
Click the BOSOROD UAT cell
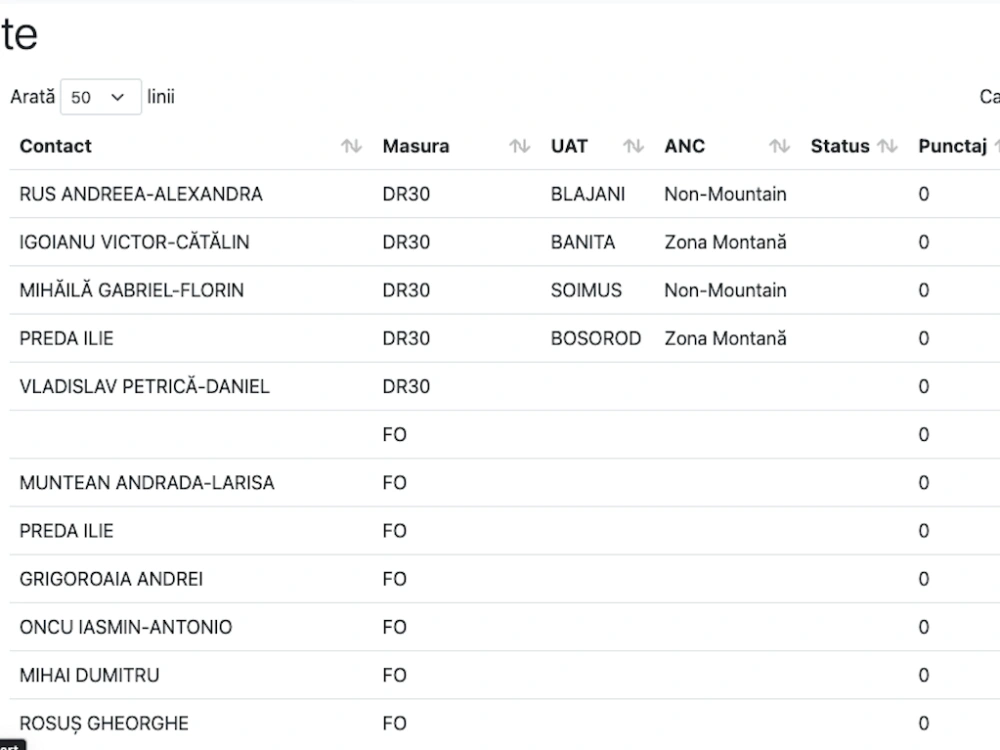click(x=596, y=338)
